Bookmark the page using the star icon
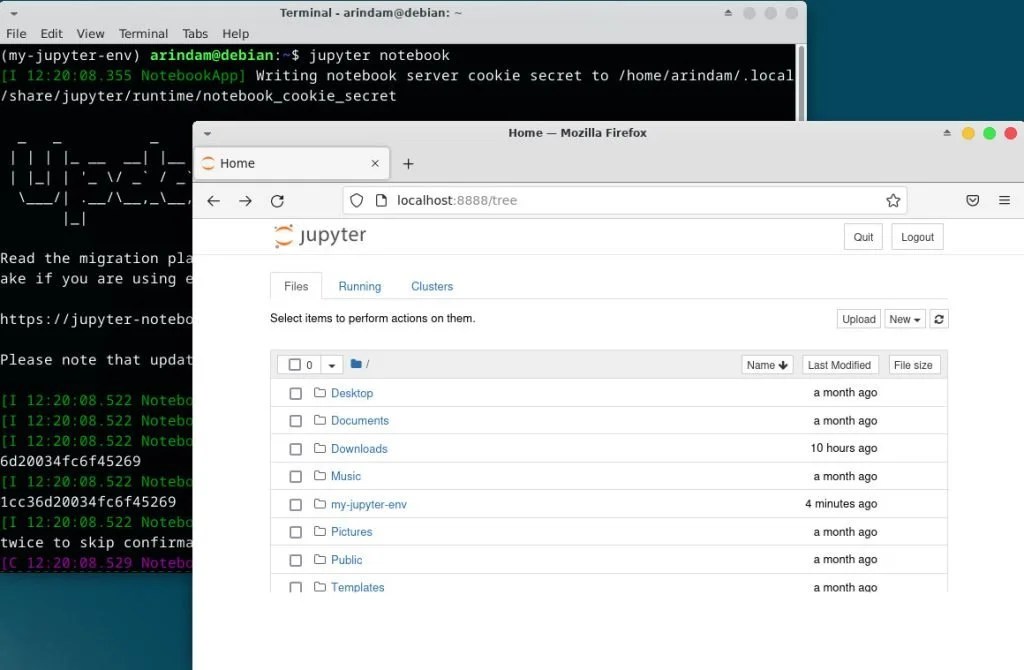This screenshot has width=1024, height=670. coord(893,200)
